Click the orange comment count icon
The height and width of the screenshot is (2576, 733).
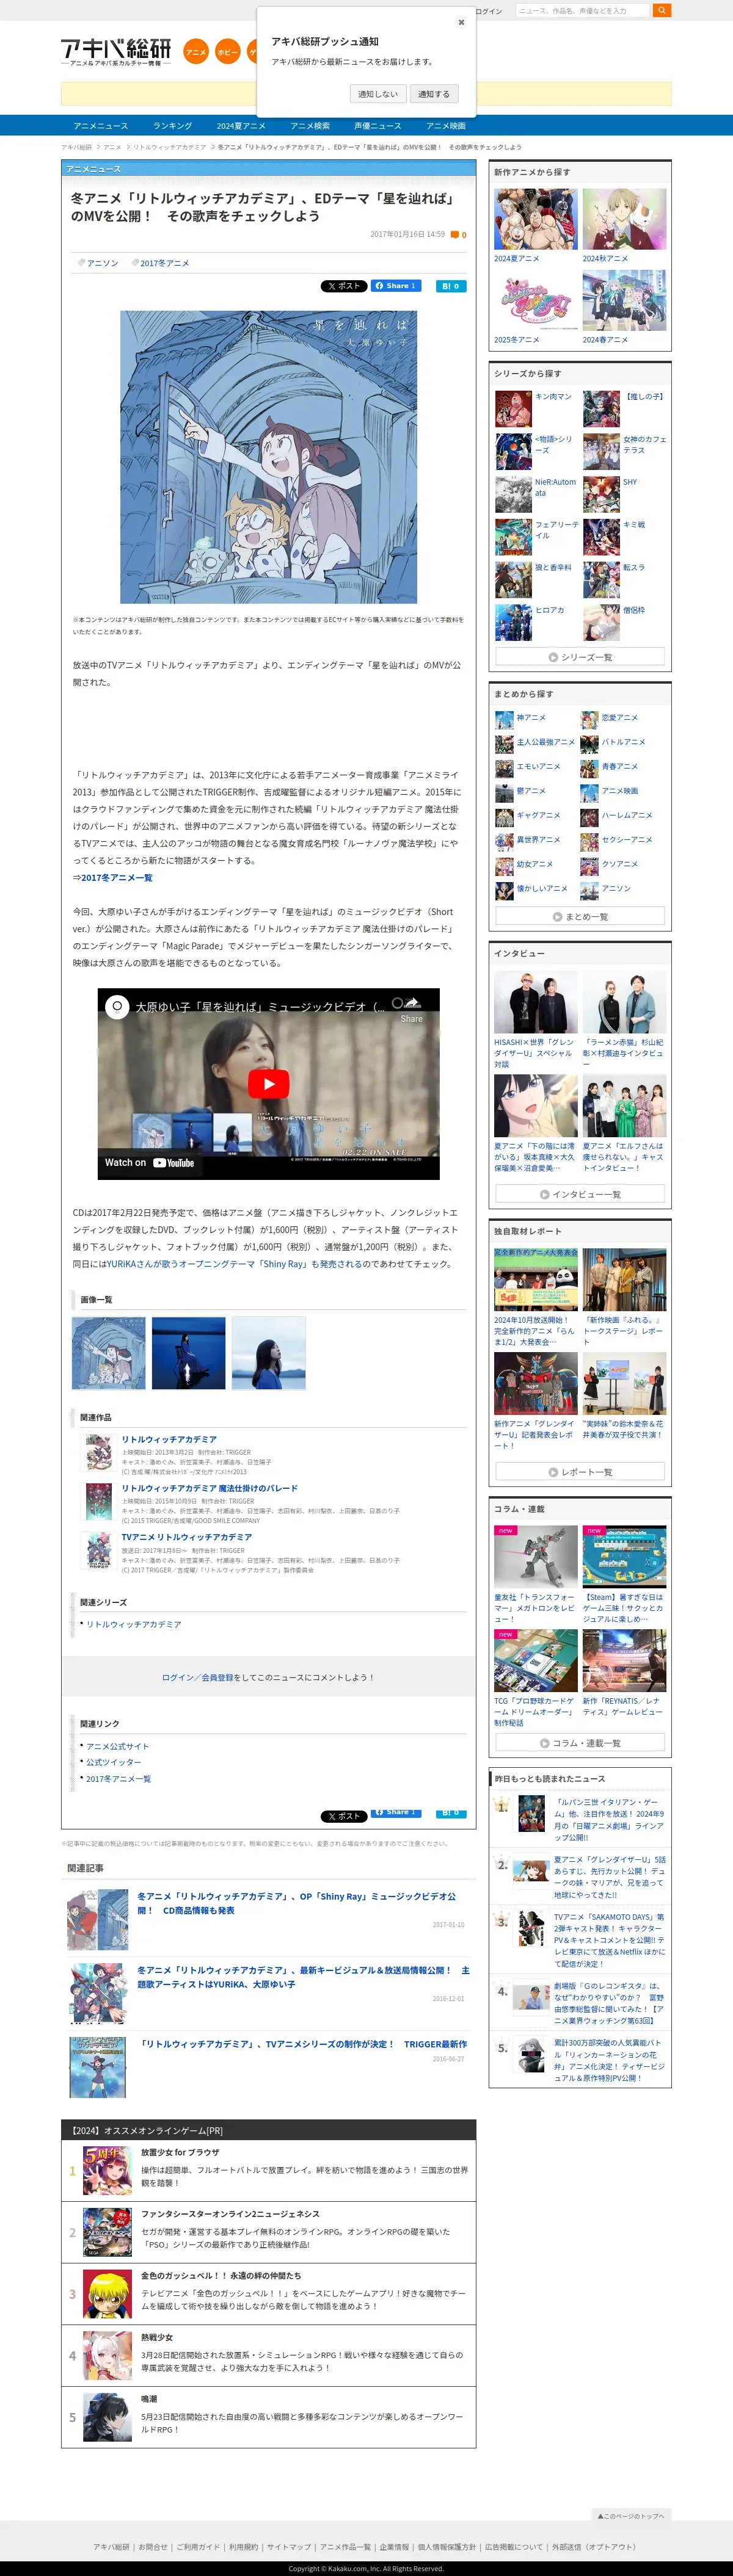455,235
